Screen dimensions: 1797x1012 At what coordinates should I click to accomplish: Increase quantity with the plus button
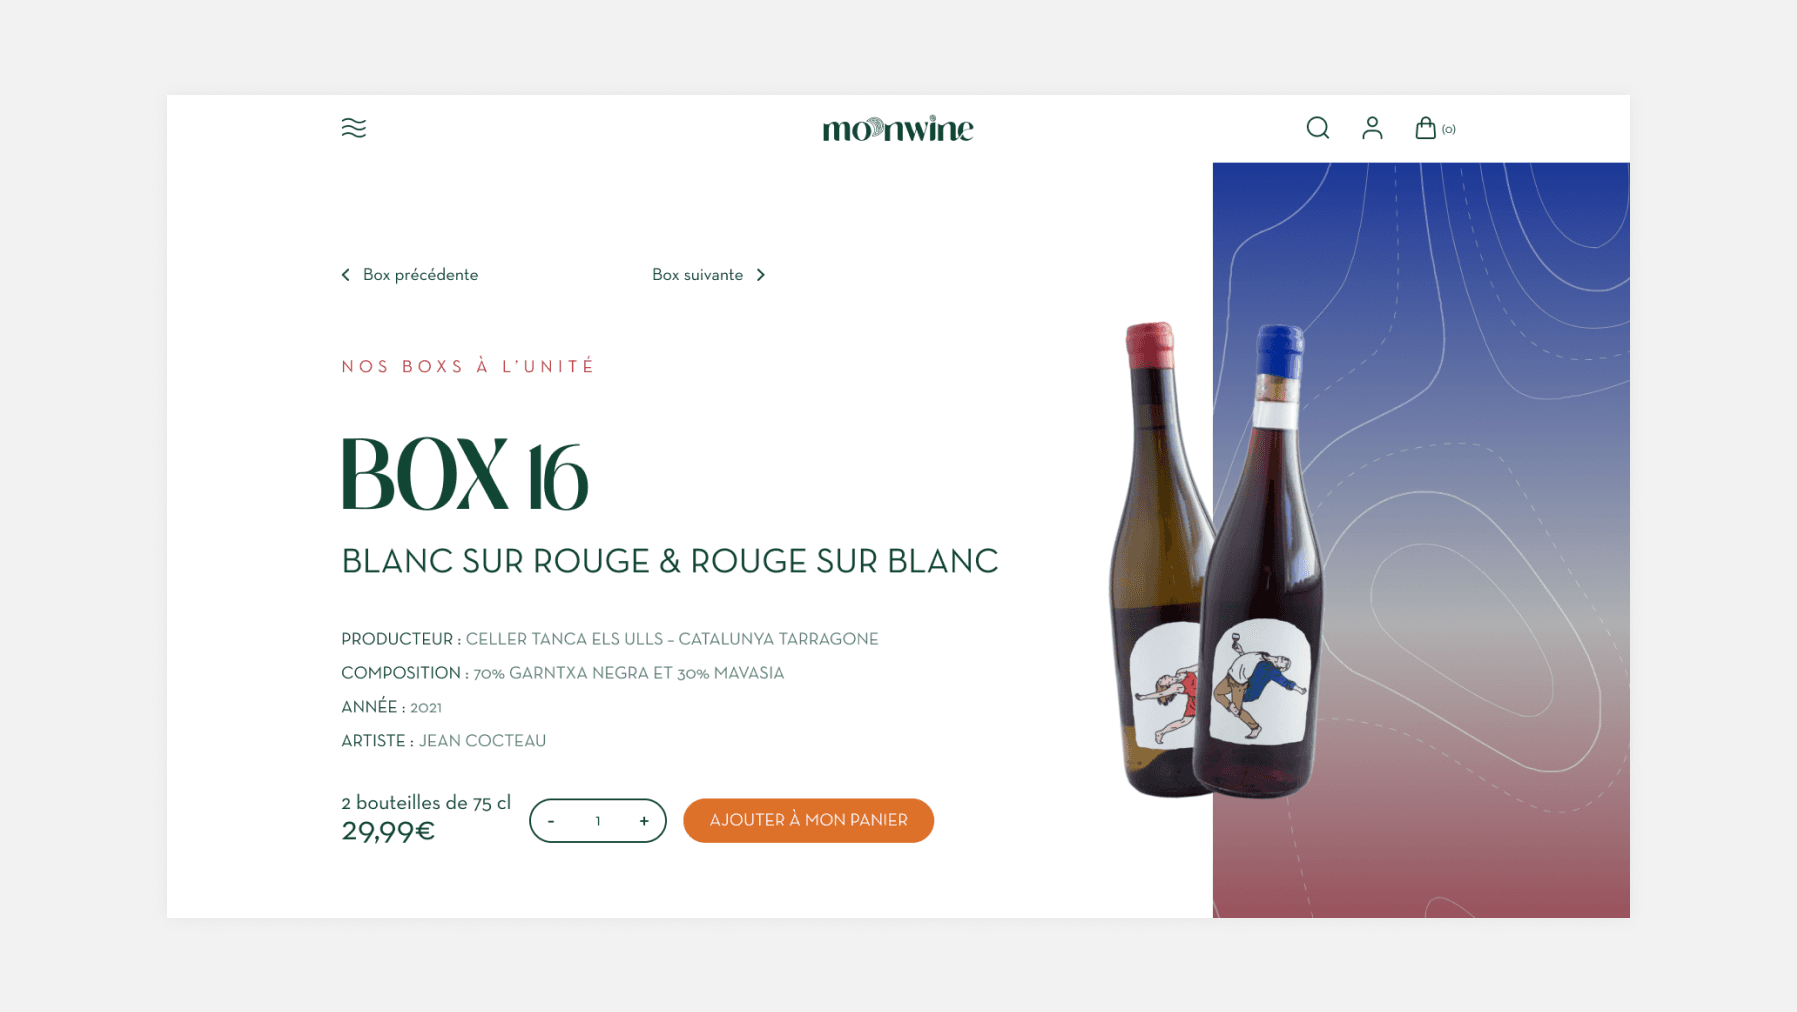(644, 821)
